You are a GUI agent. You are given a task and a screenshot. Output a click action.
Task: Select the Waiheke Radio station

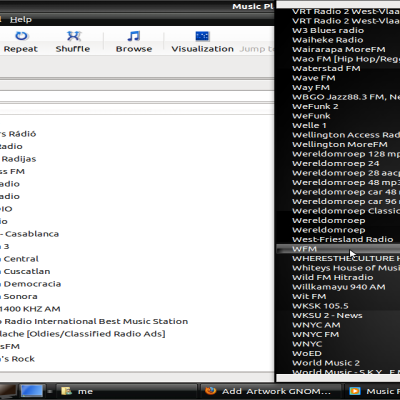328,40
